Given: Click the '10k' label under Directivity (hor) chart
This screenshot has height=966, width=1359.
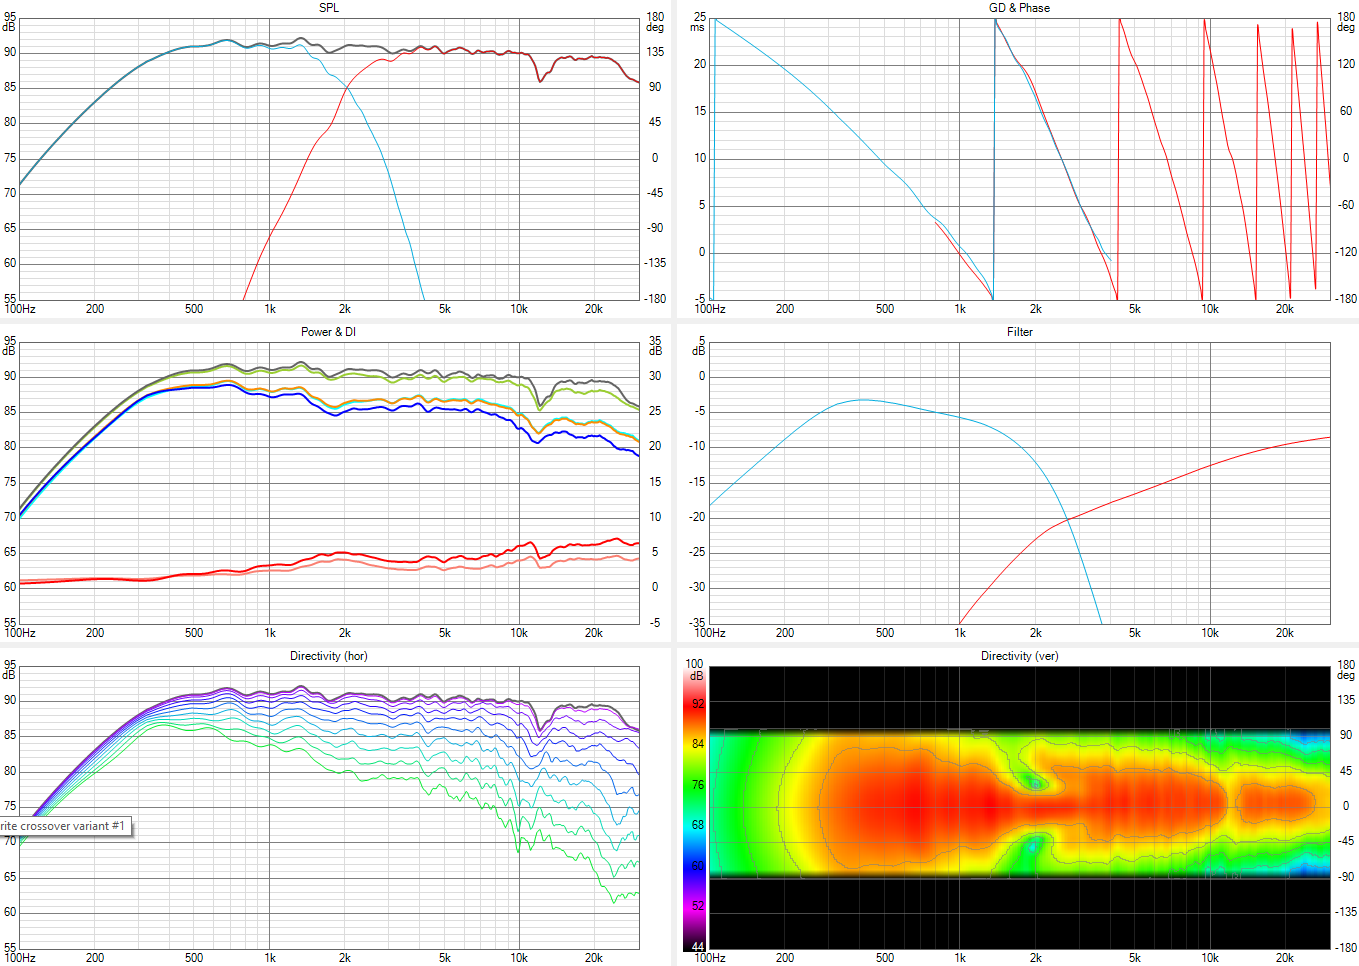Looking at the screenshot, I should (519, 958).
